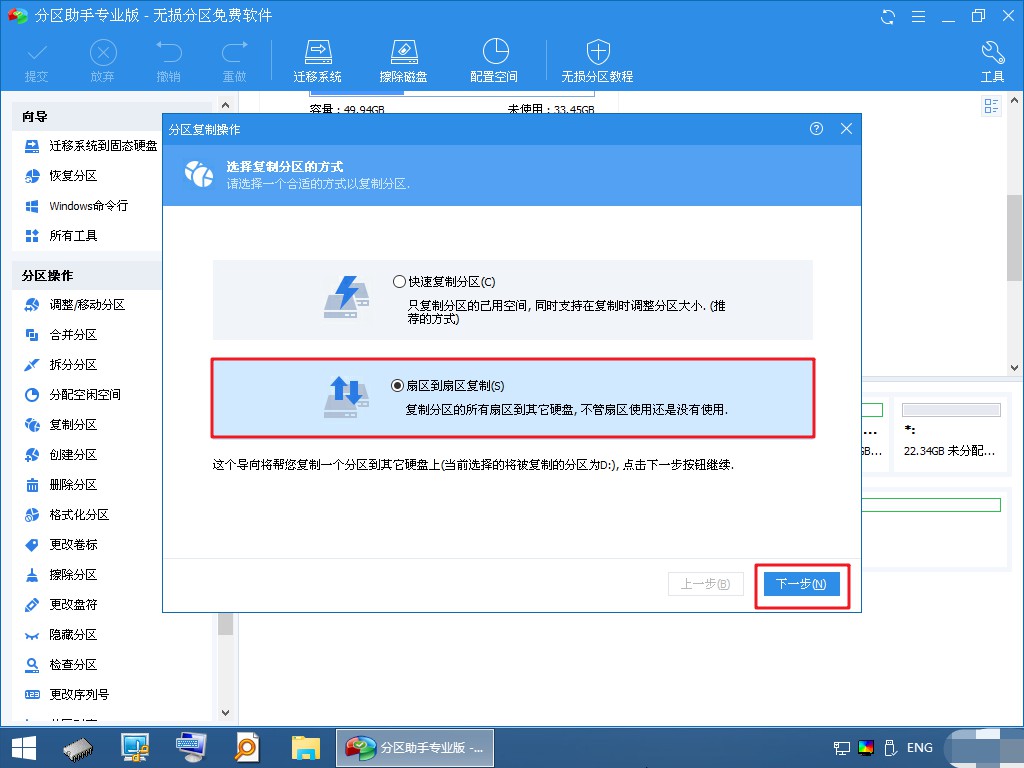The image size is (1024, 768).
Task: Collapse the 向导 section header
Action: (x=112, y=117)
